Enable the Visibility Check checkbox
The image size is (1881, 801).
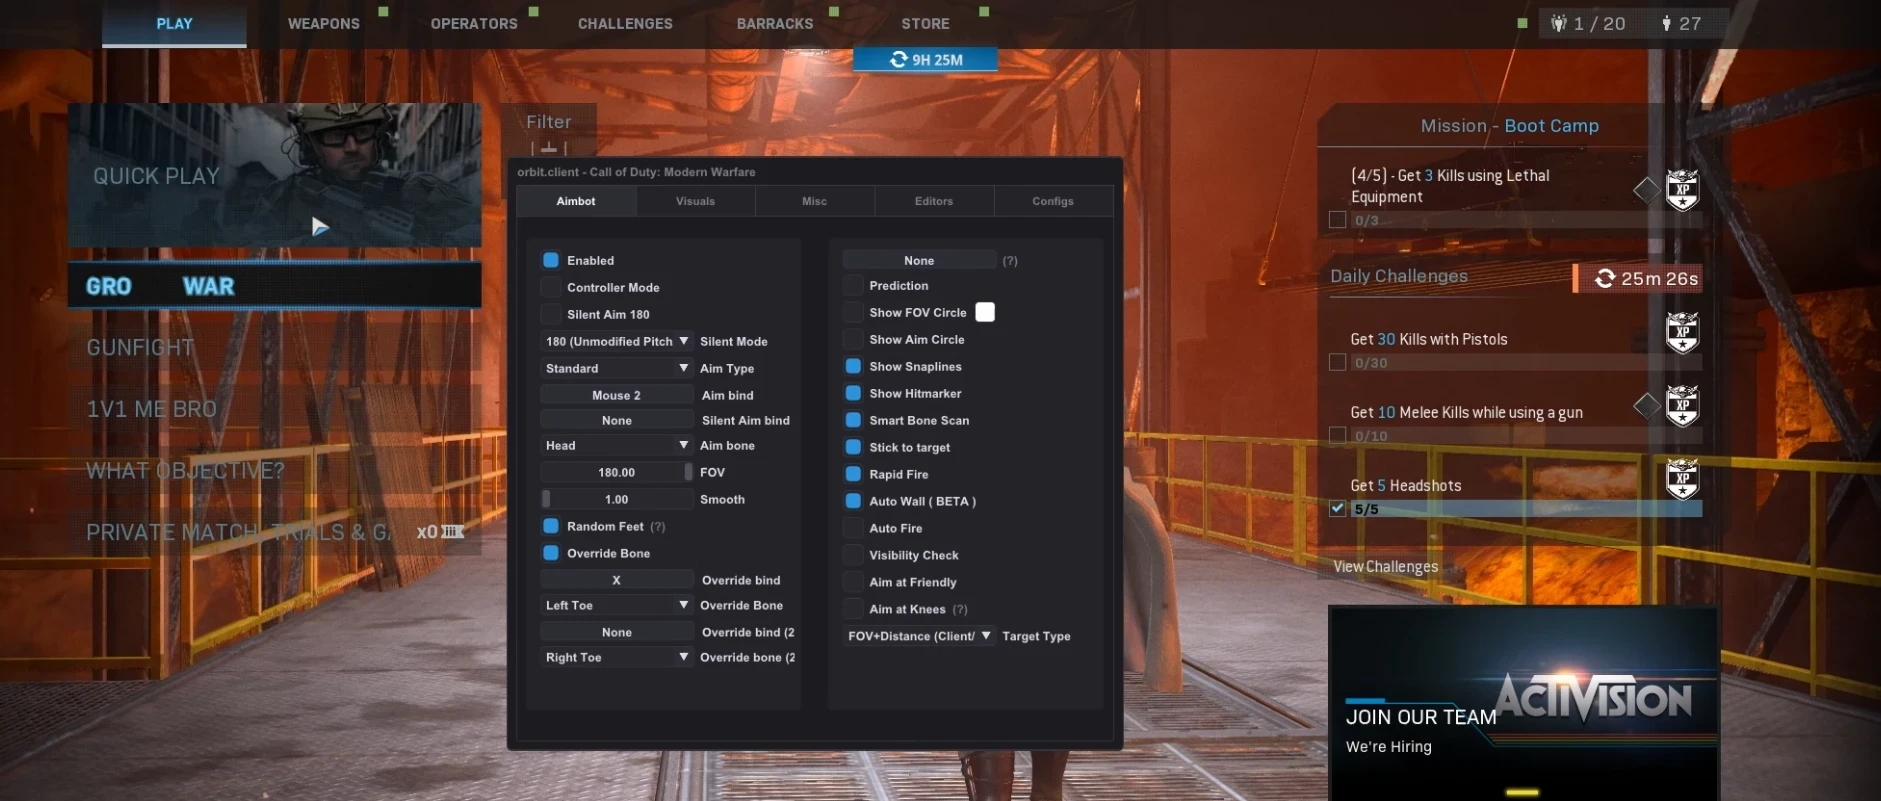pos(853,555)
